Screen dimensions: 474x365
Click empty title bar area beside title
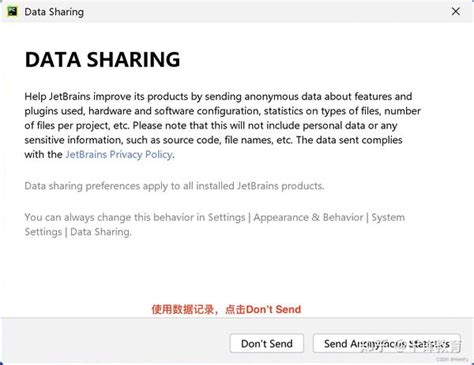pyautogui.click(x=267, y=12)
